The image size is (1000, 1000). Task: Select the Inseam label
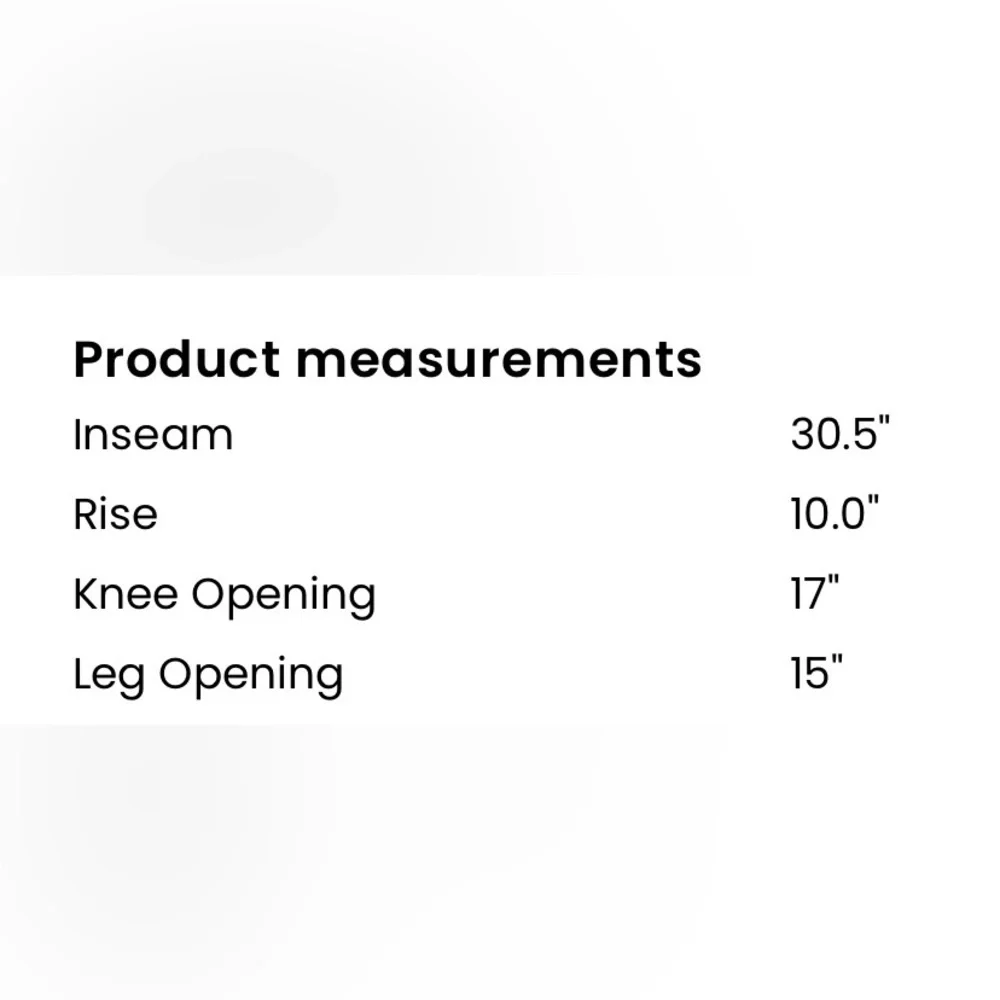pos(153,436)
